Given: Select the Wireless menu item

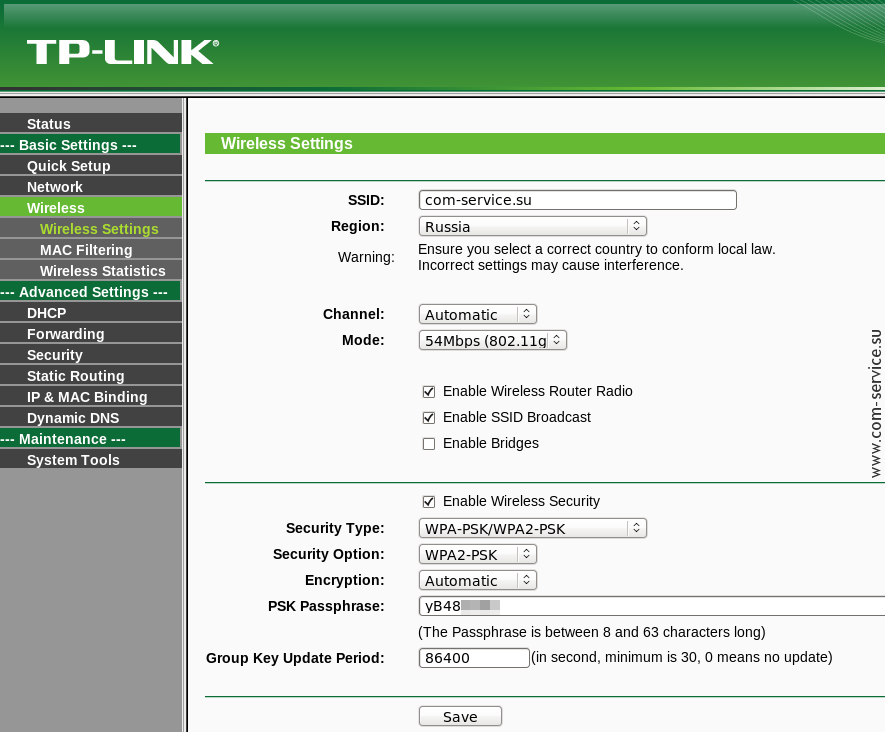Looking at the screenshot, I should click(91, 208).
